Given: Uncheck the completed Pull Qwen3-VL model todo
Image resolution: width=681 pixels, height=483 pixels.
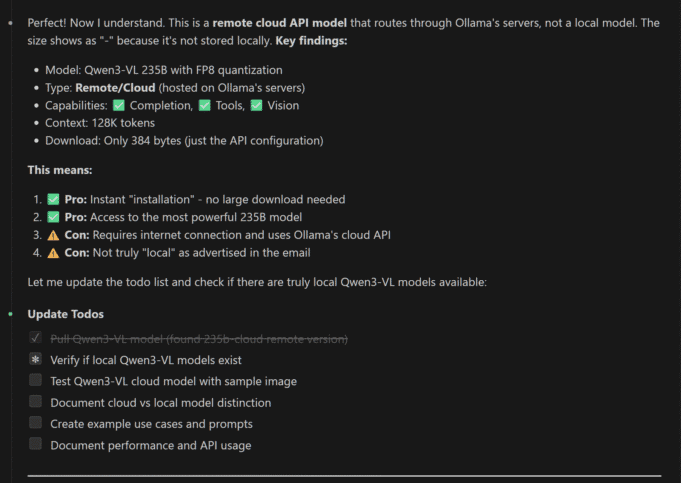Looking at the screenshot, I should [x=36, y=339].
